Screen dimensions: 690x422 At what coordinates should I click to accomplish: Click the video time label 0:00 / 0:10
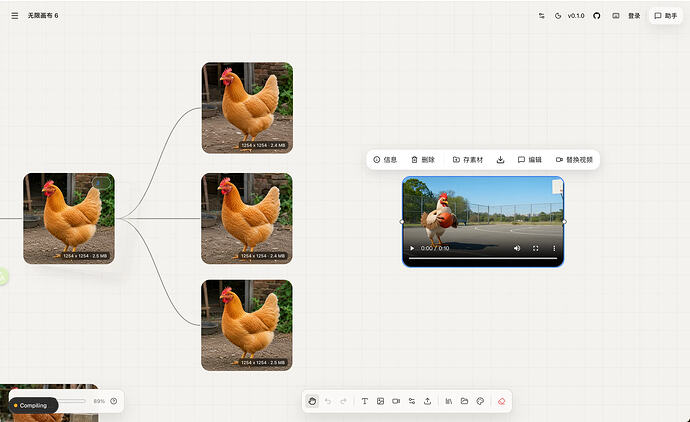(435, 248)
